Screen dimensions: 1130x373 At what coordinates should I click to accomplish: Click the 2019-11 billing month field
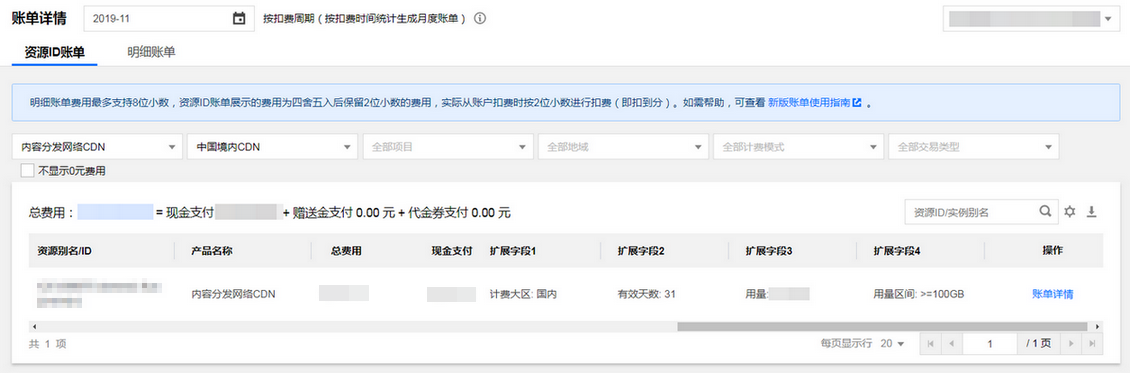click(169, 19)
